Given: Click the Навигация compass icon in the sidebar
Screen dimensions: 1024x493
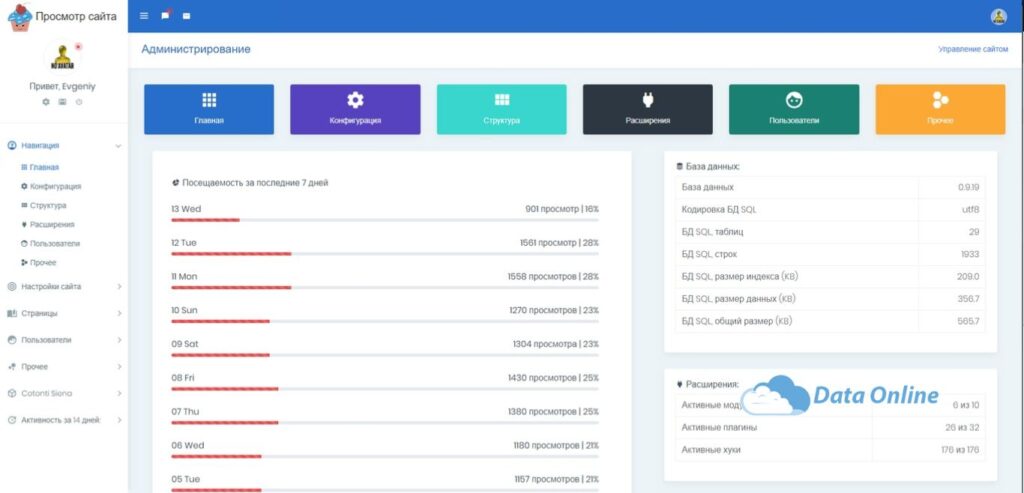Looking at the screenshot, I should tap(12, 146).
